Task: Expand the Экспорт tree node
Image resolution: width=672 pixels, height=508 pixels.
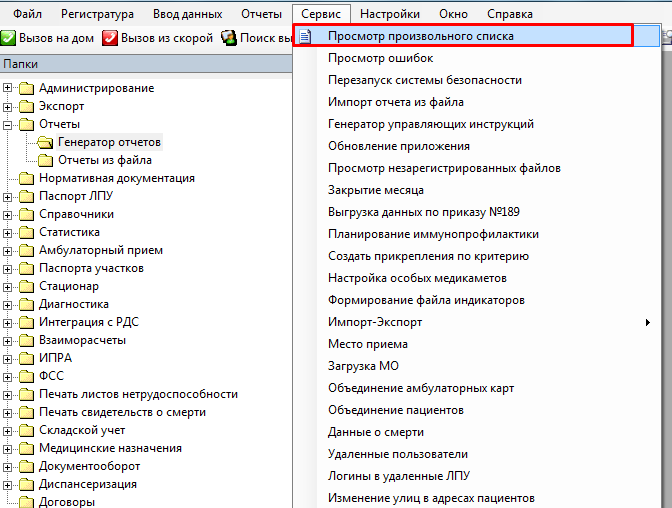Action: 7,107
